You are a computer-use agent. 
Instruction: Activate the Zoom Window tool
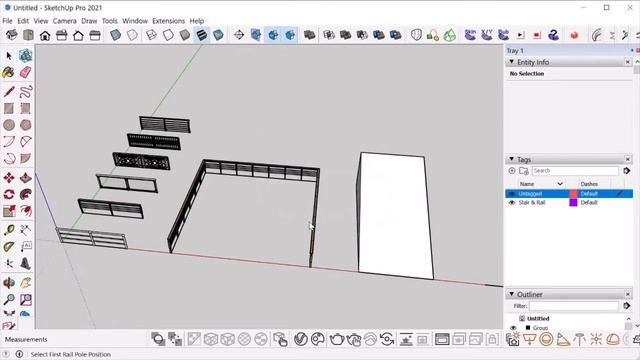(x=25, y=300)
